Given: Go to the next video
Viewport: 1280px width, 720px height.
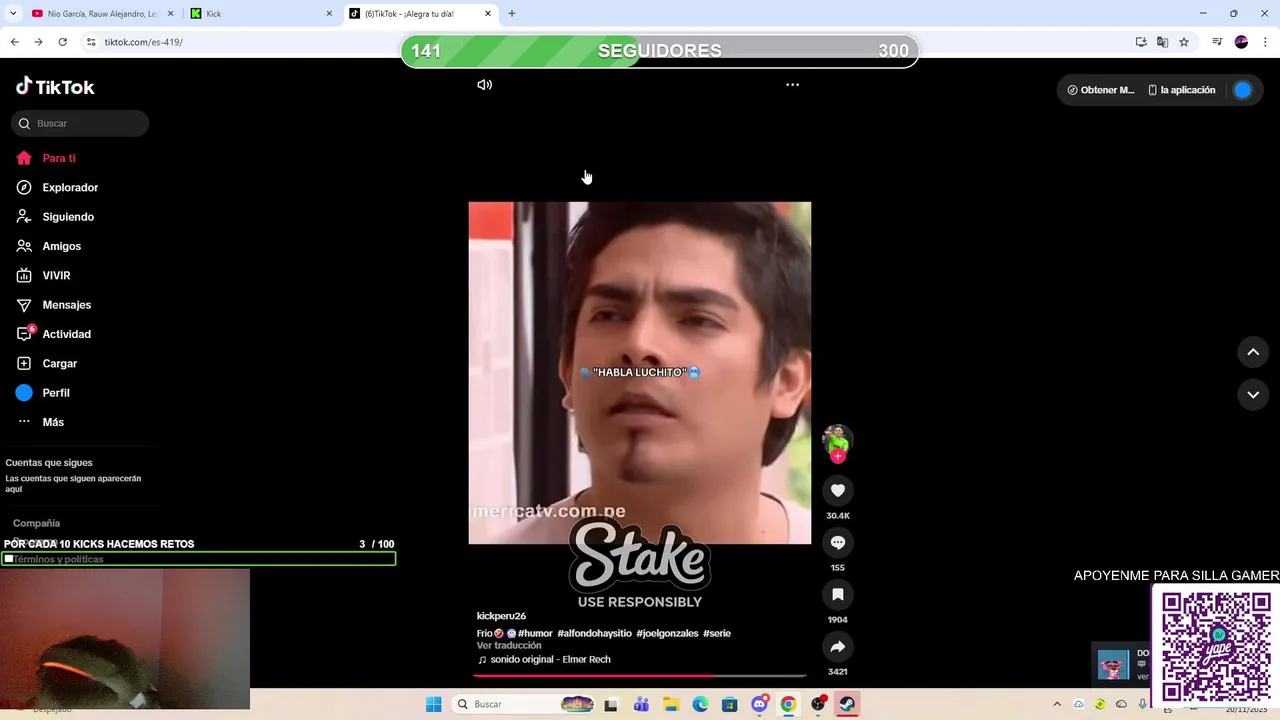Looking at the screenshot, I should click(x=1253, y=395).
